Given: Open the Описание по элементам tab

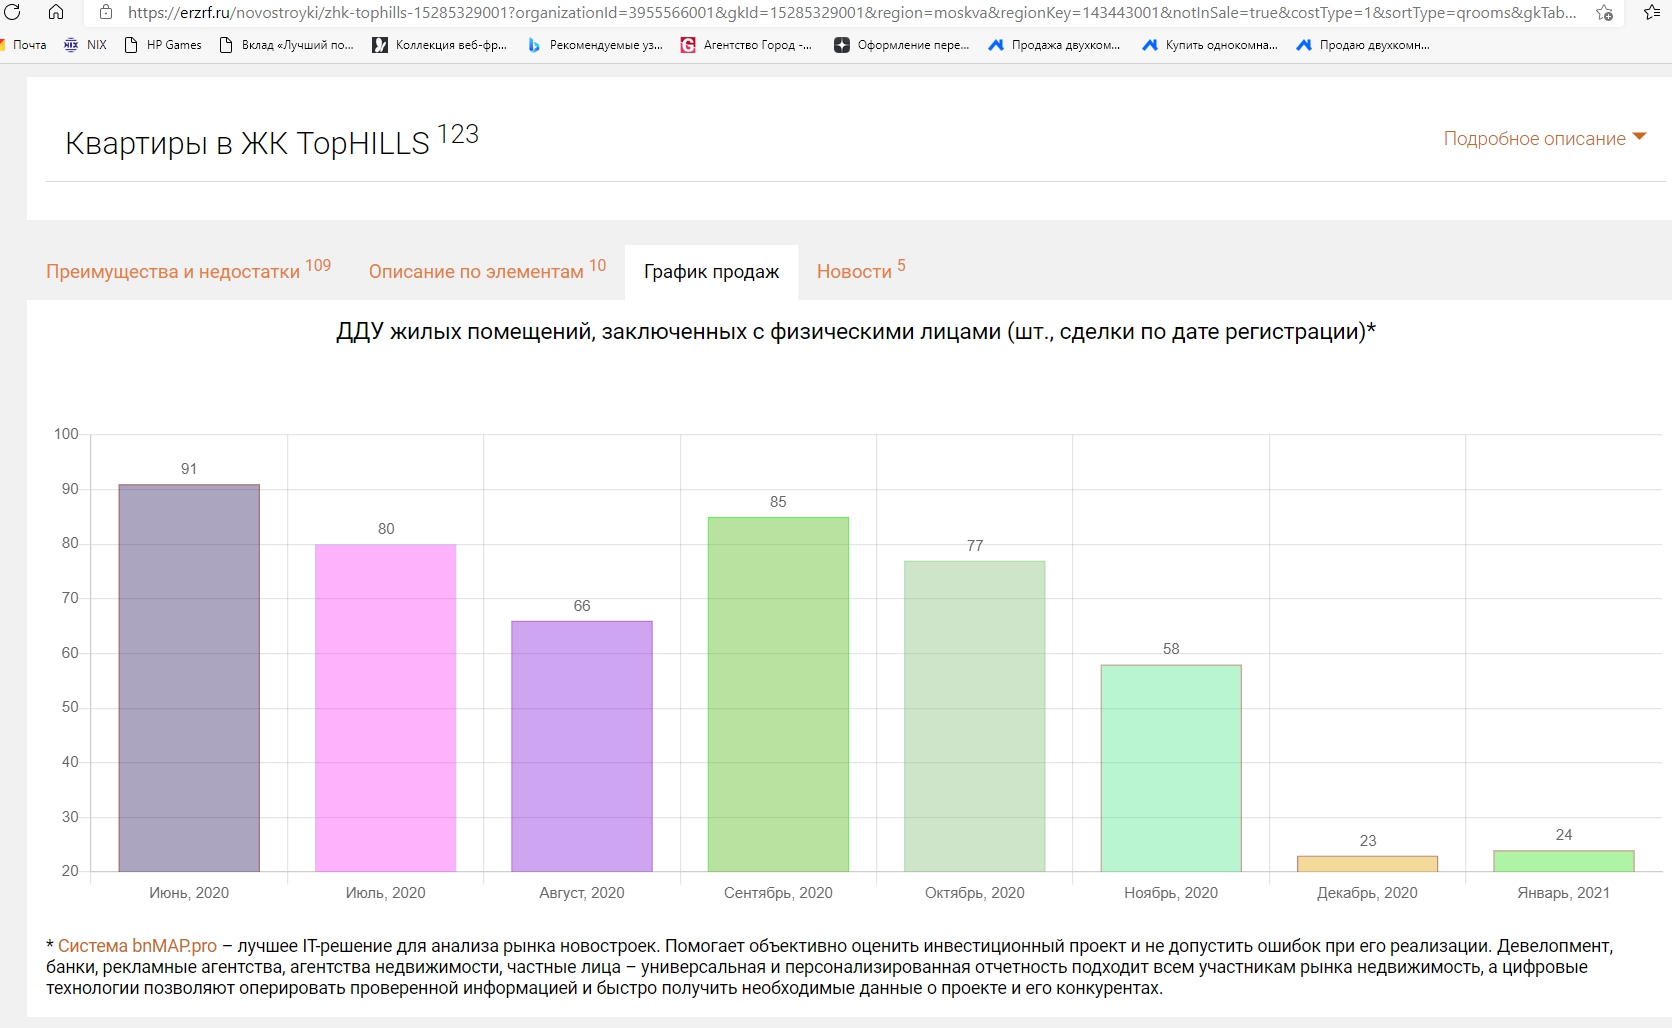Looking at the screenshot, I should [x=476, y=272].
